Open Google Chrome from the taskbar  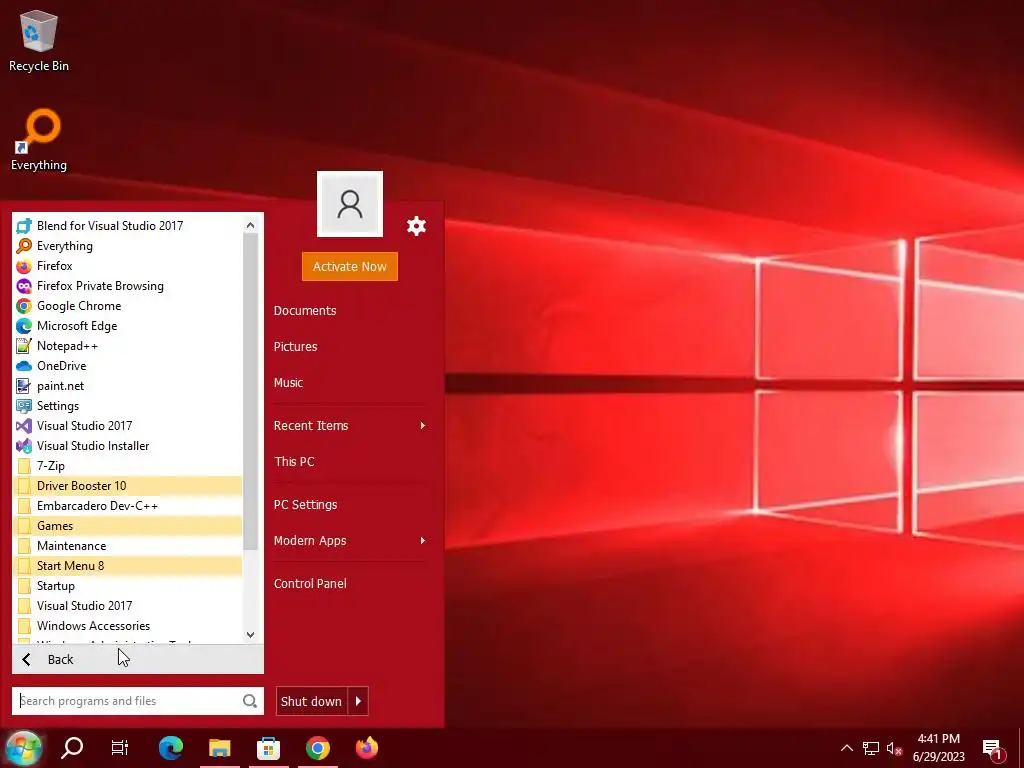tap(318, 748)
